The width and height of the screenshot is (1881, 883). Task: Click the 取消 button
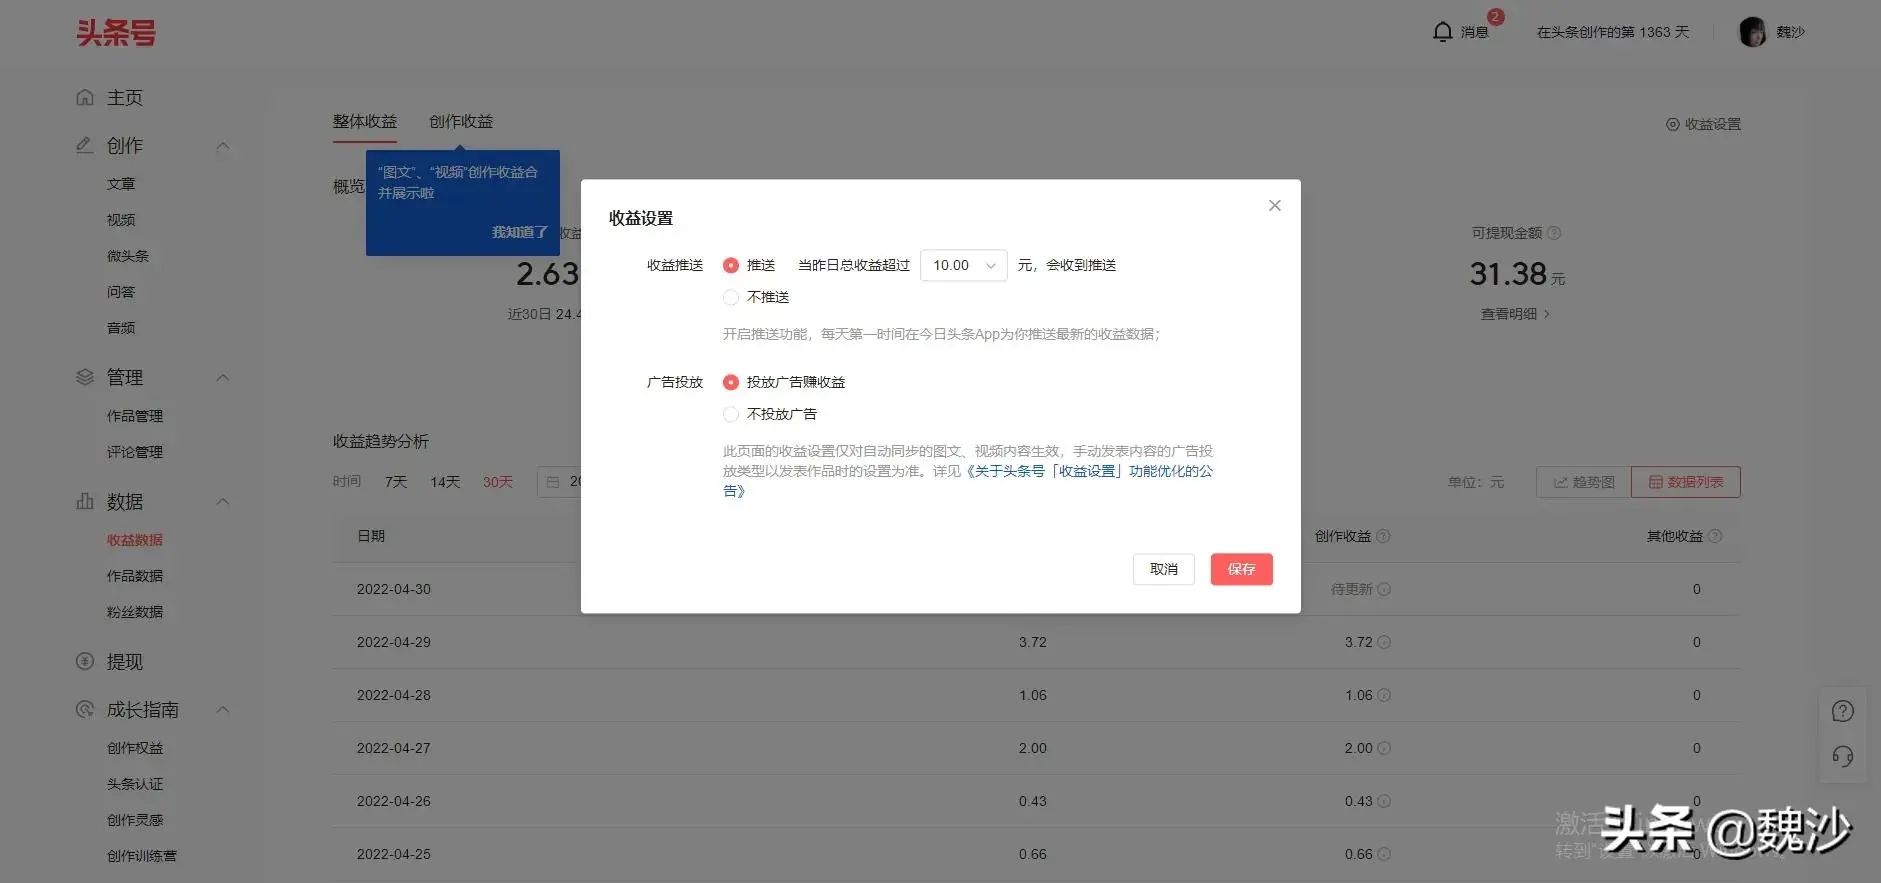coord(1163,569)
